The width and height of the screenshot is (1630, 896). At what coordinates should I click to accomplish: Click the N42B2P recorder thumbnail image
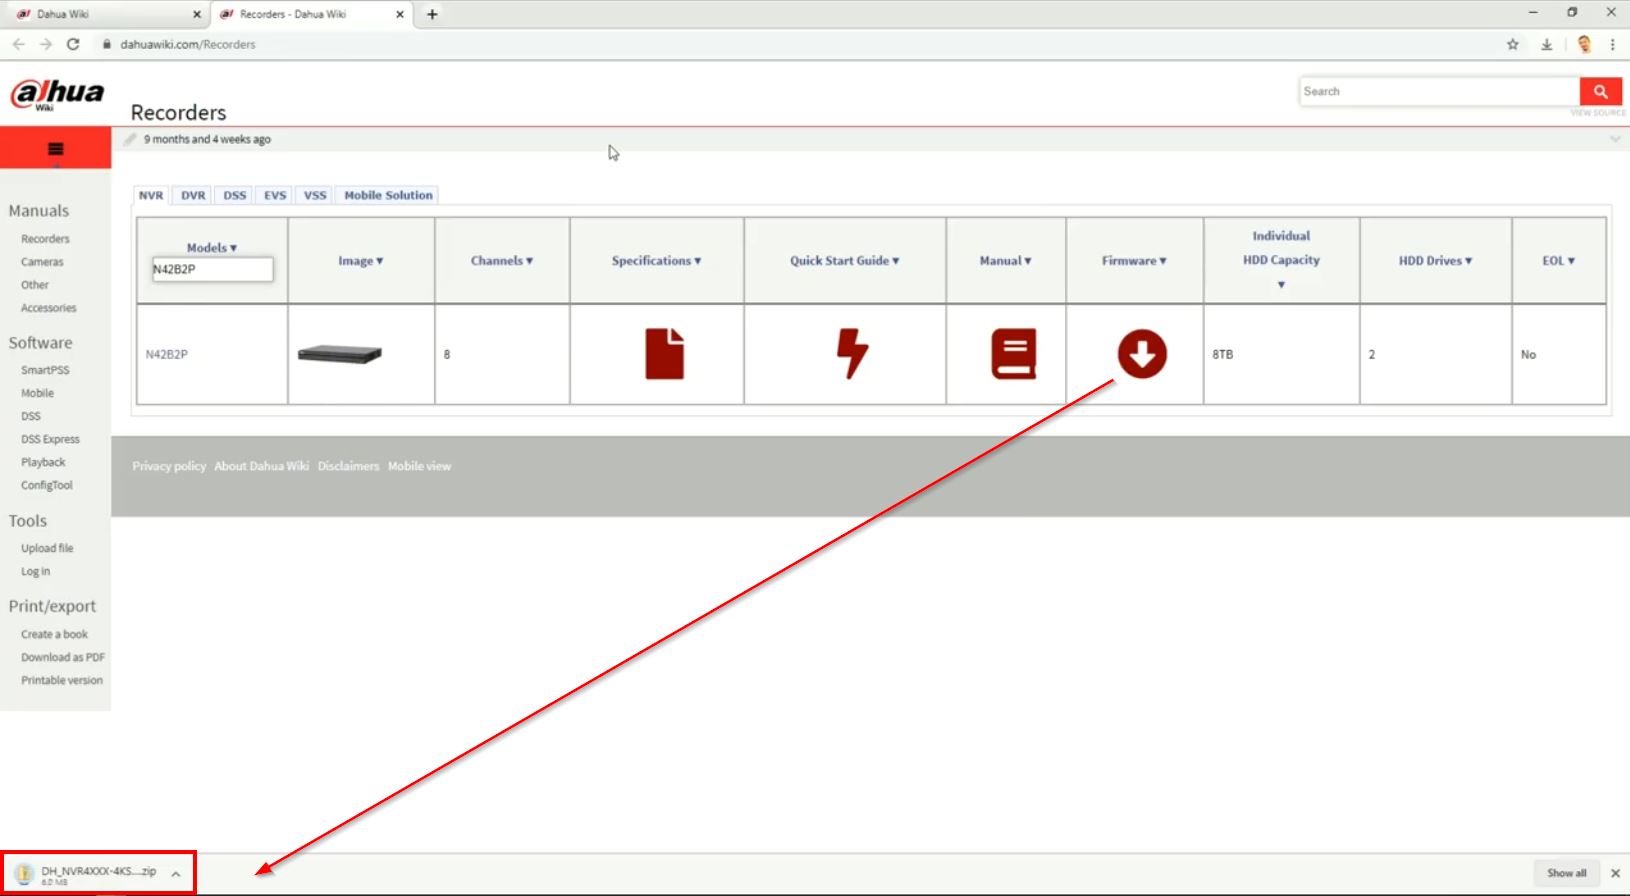point(340,354)
